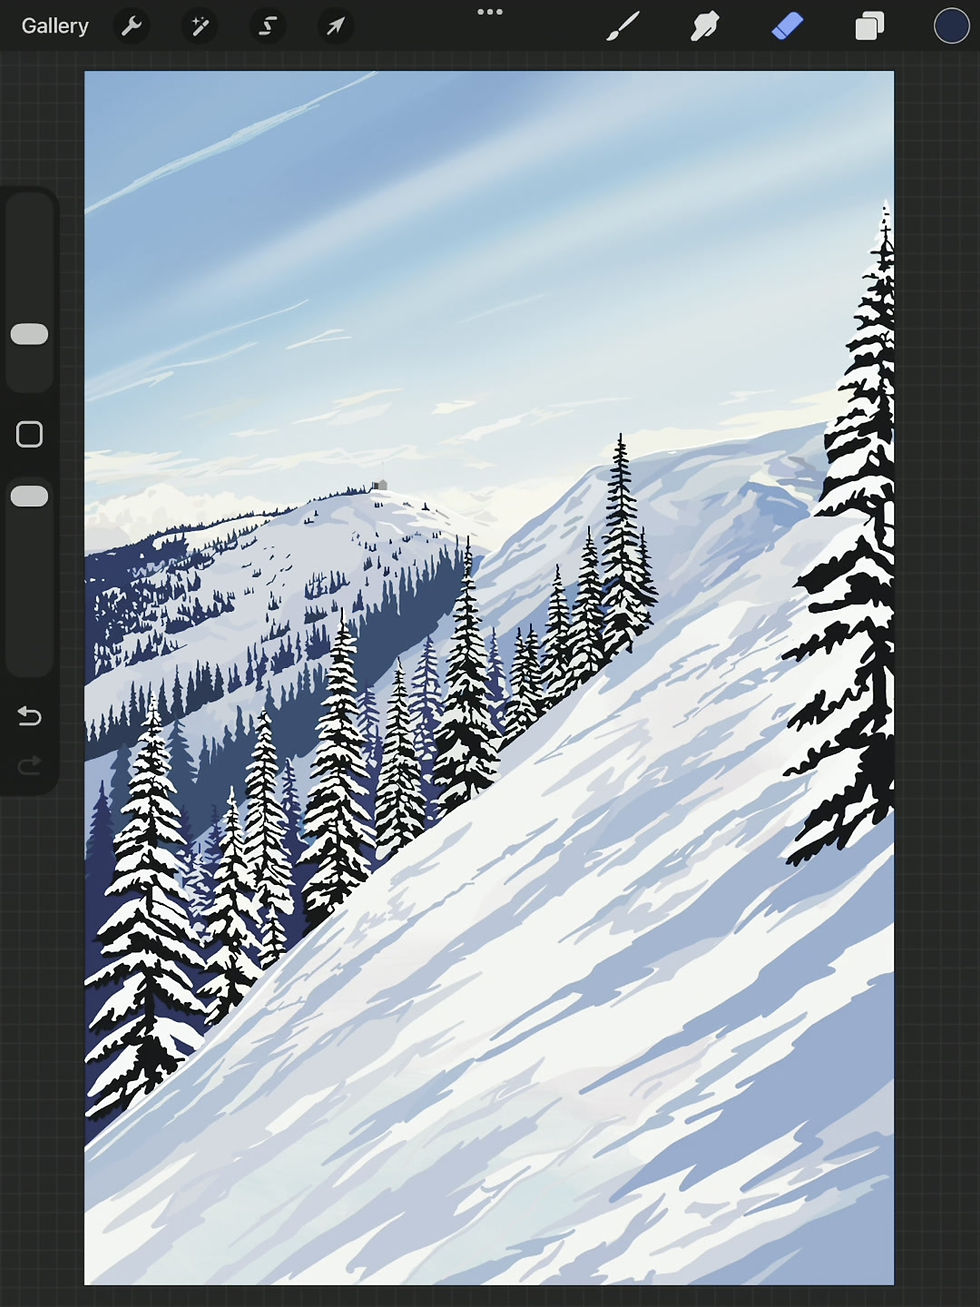980x1307 pixels.
Task: Open the Actions wrench menu
Action: [131, 26]
